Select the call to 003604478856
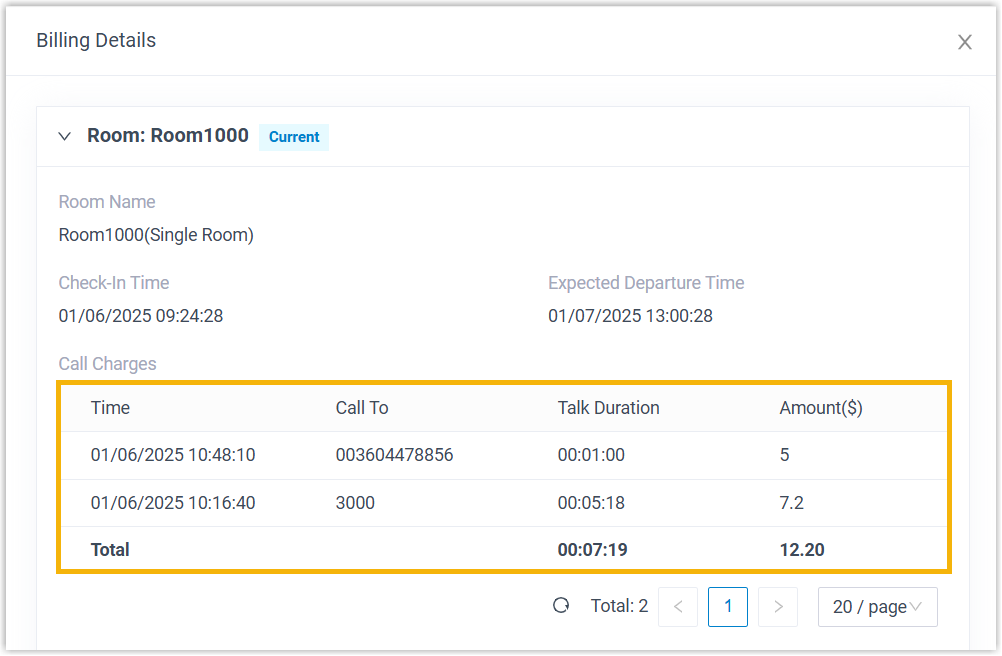 (x=394, y=455)
